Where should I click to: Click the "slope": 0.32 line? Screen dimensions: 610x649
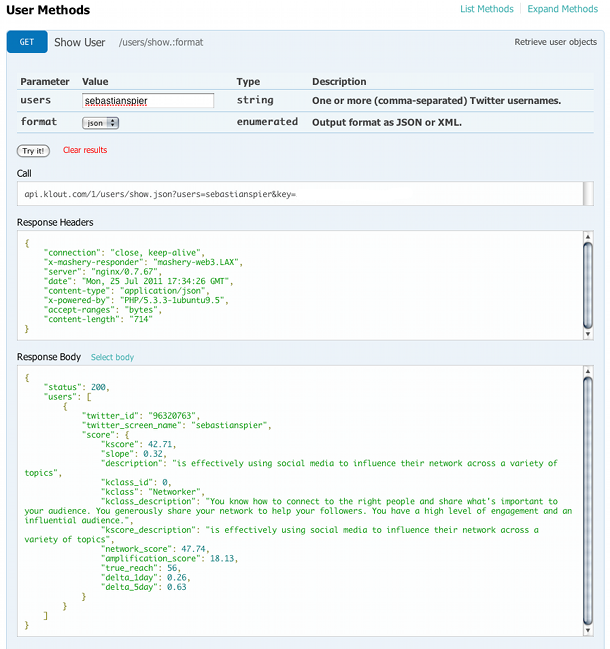pyautogui.click(x=133, y=454)
